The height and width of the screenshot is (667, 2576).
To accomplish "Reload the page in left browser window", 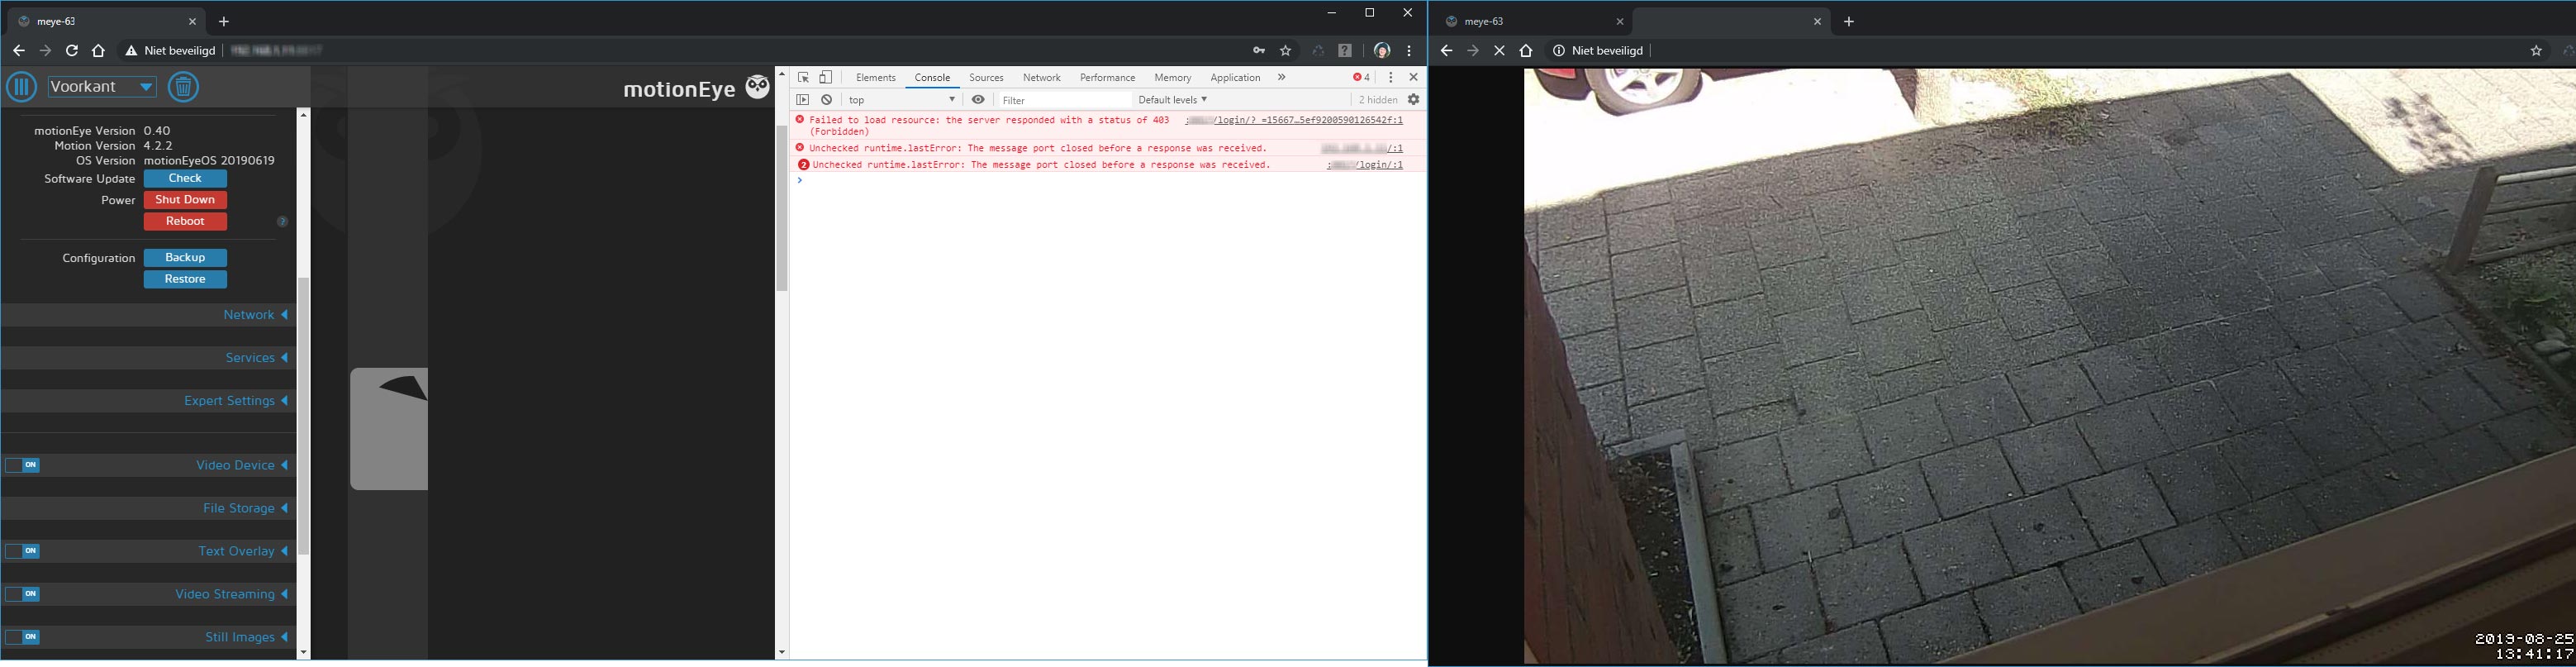I will pyautogui.click(x=72, y=50).
